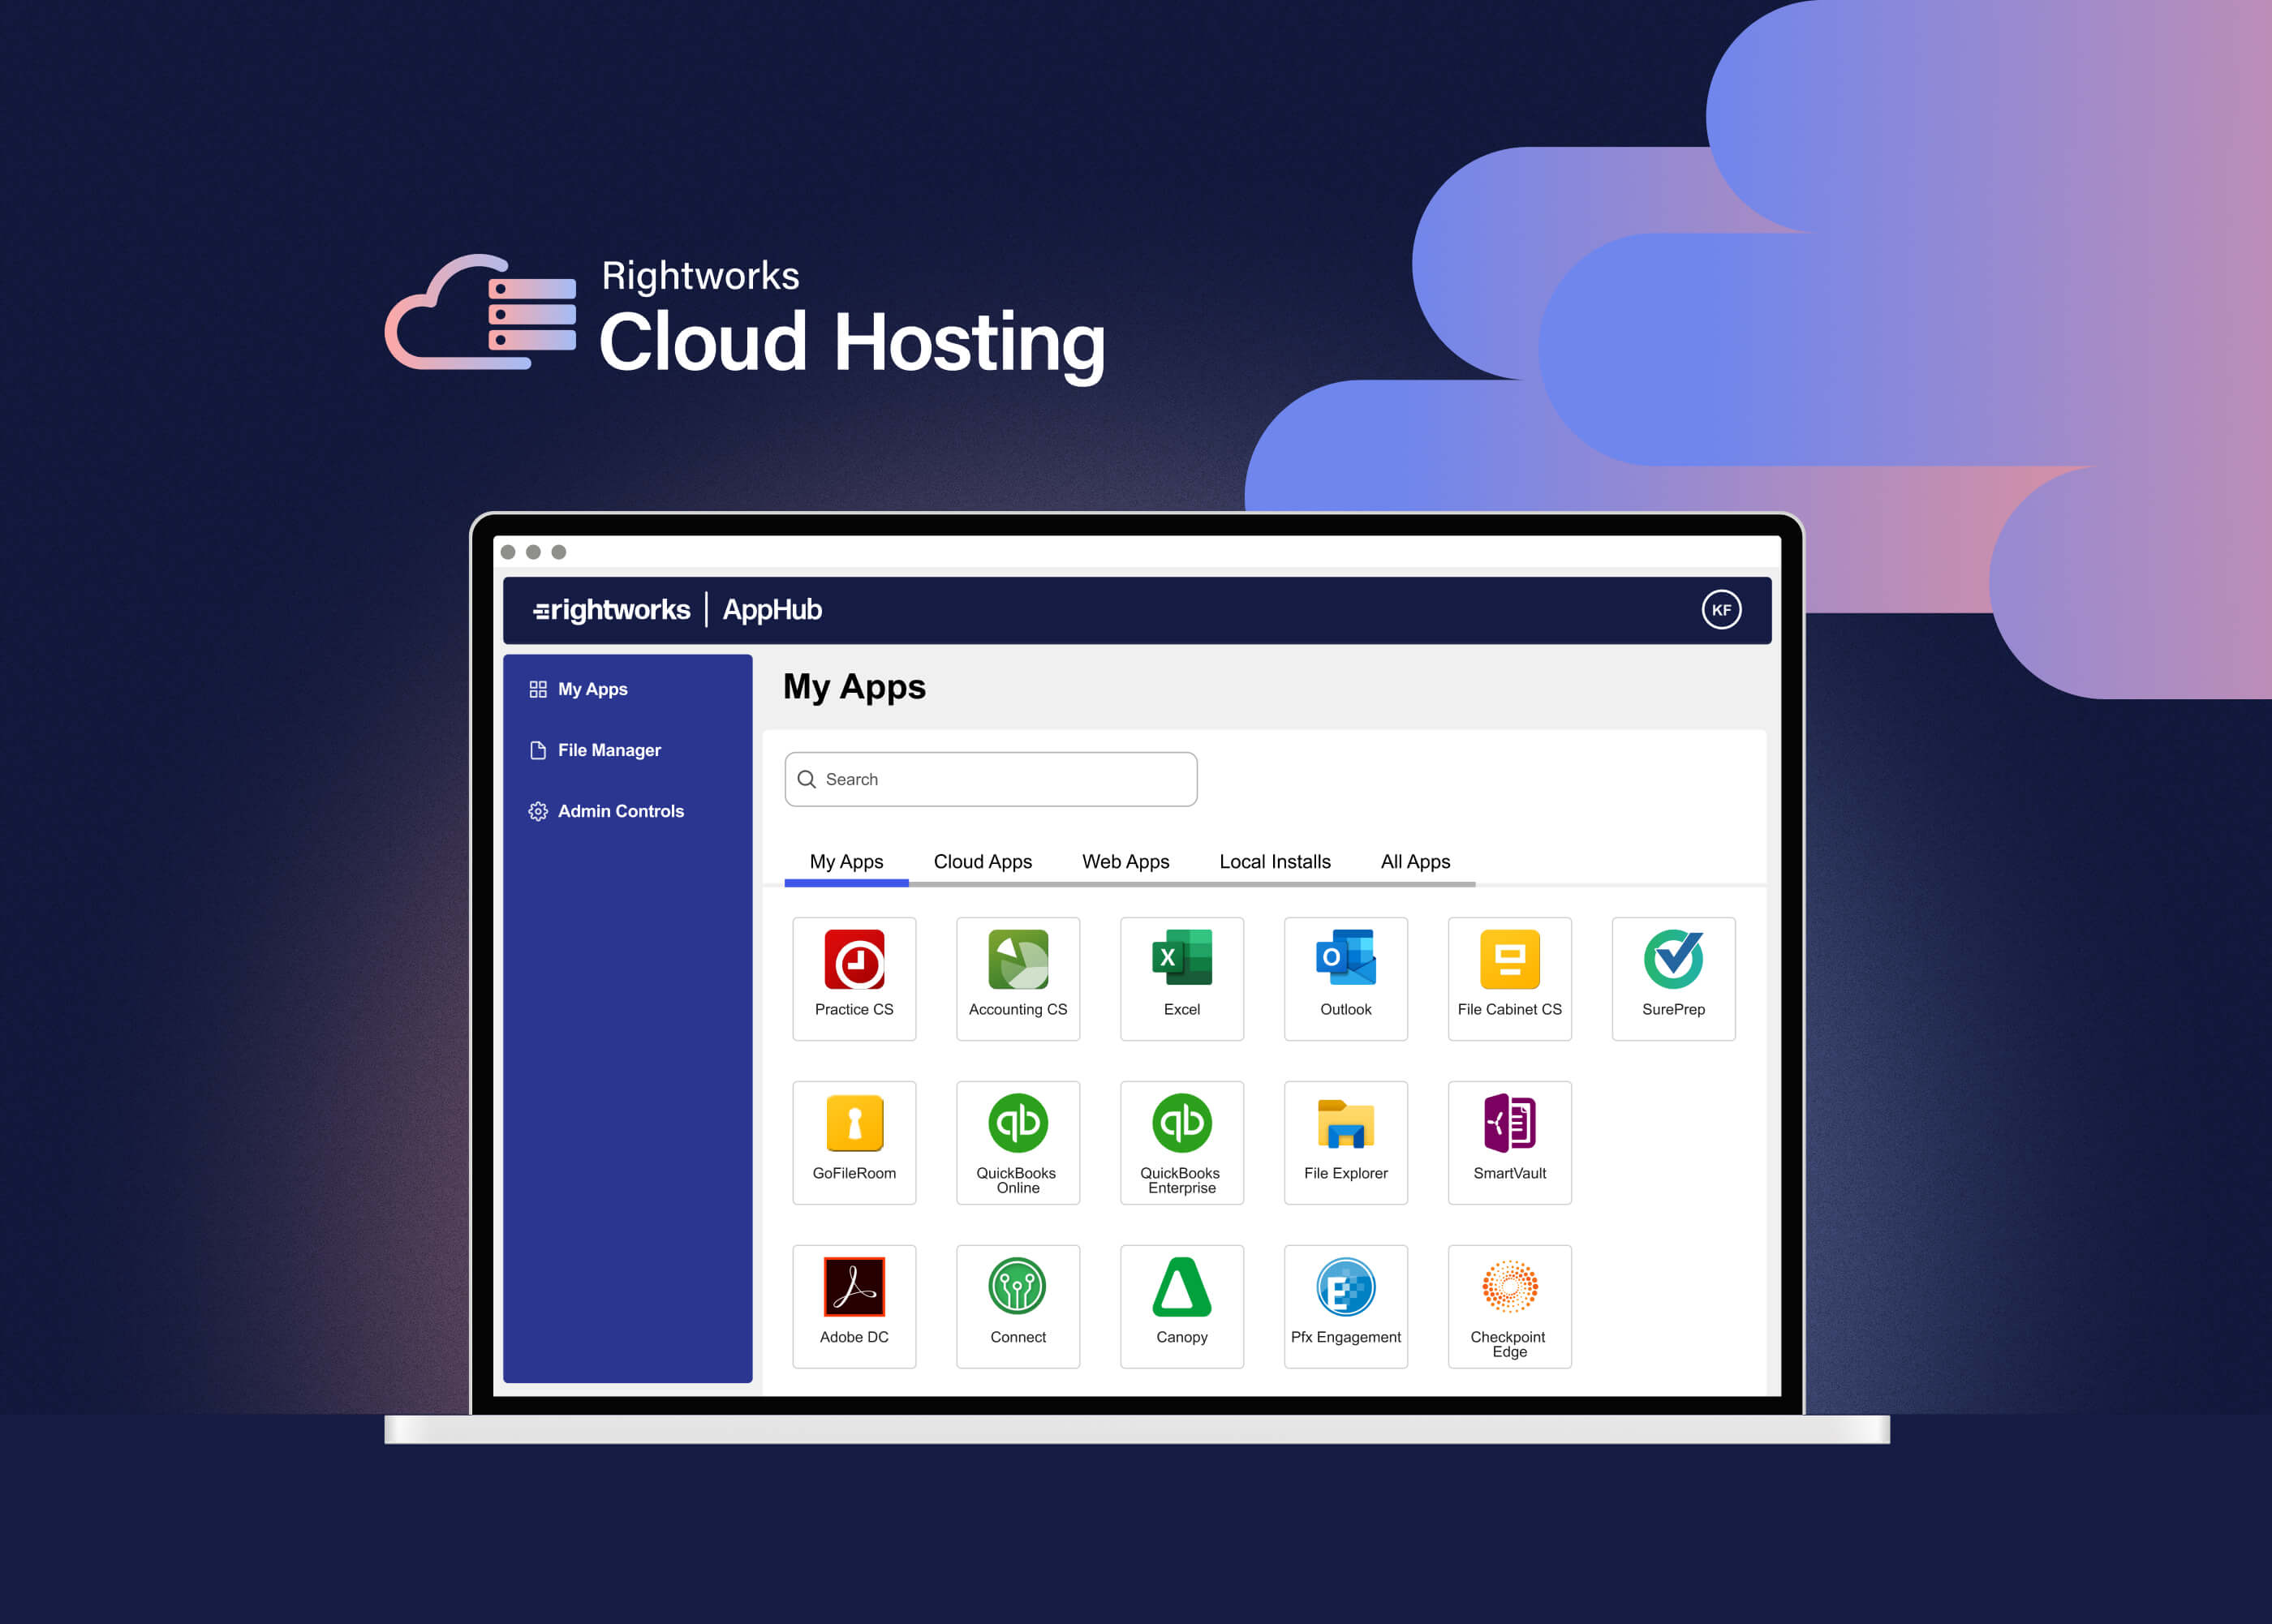Screen dimensions: 2272x1624
Task: Open the Excel app tile
Action: (x=1182, y=978)
